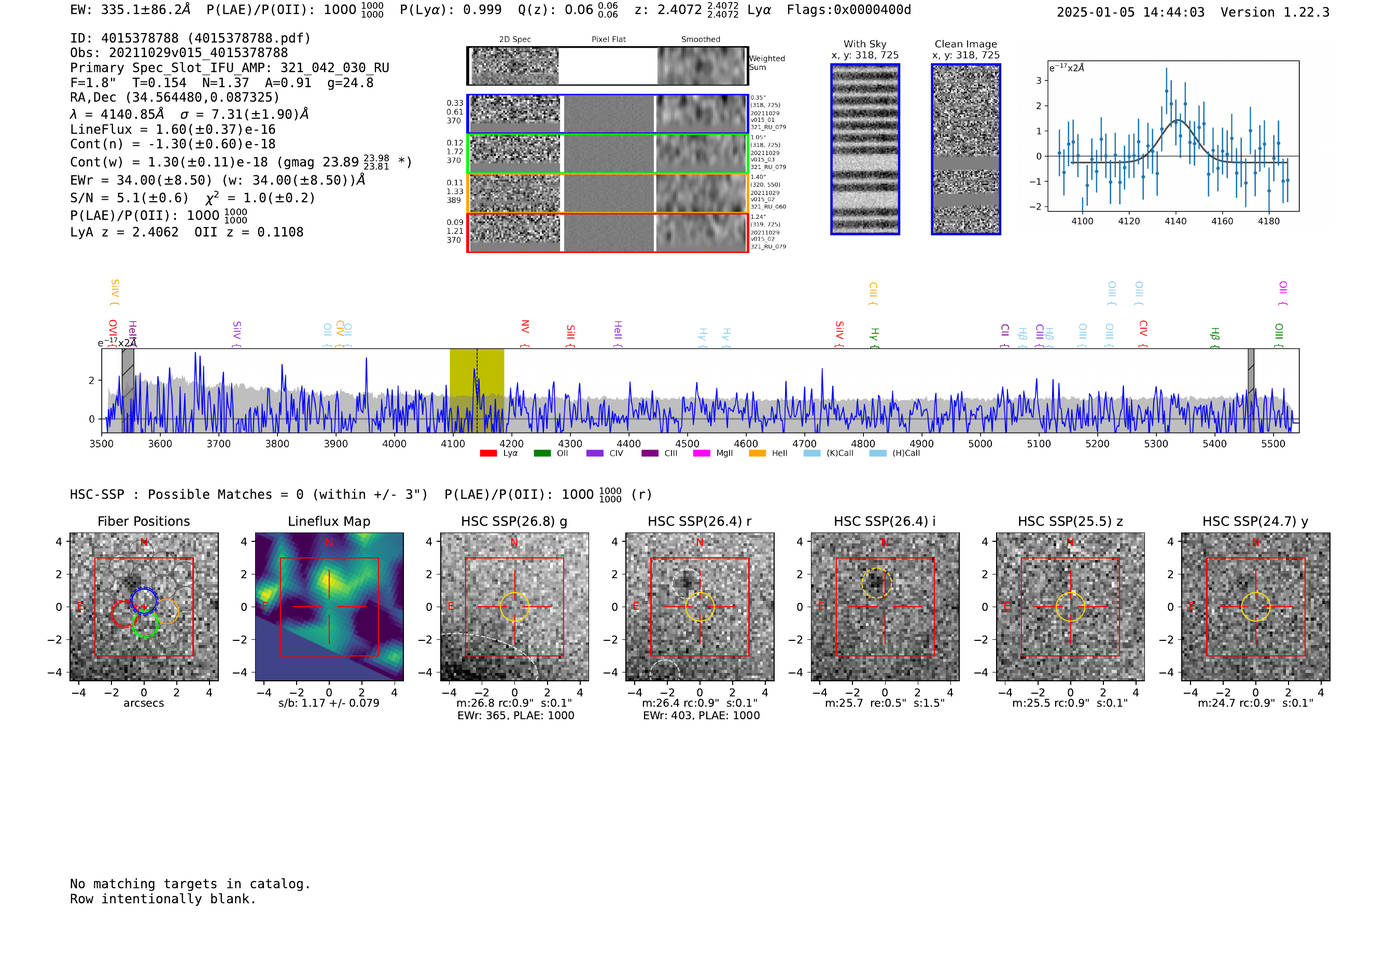The image size is (1400, 953).
Task: Click the No matching targets in catalog text
Action: click(190, 884)
